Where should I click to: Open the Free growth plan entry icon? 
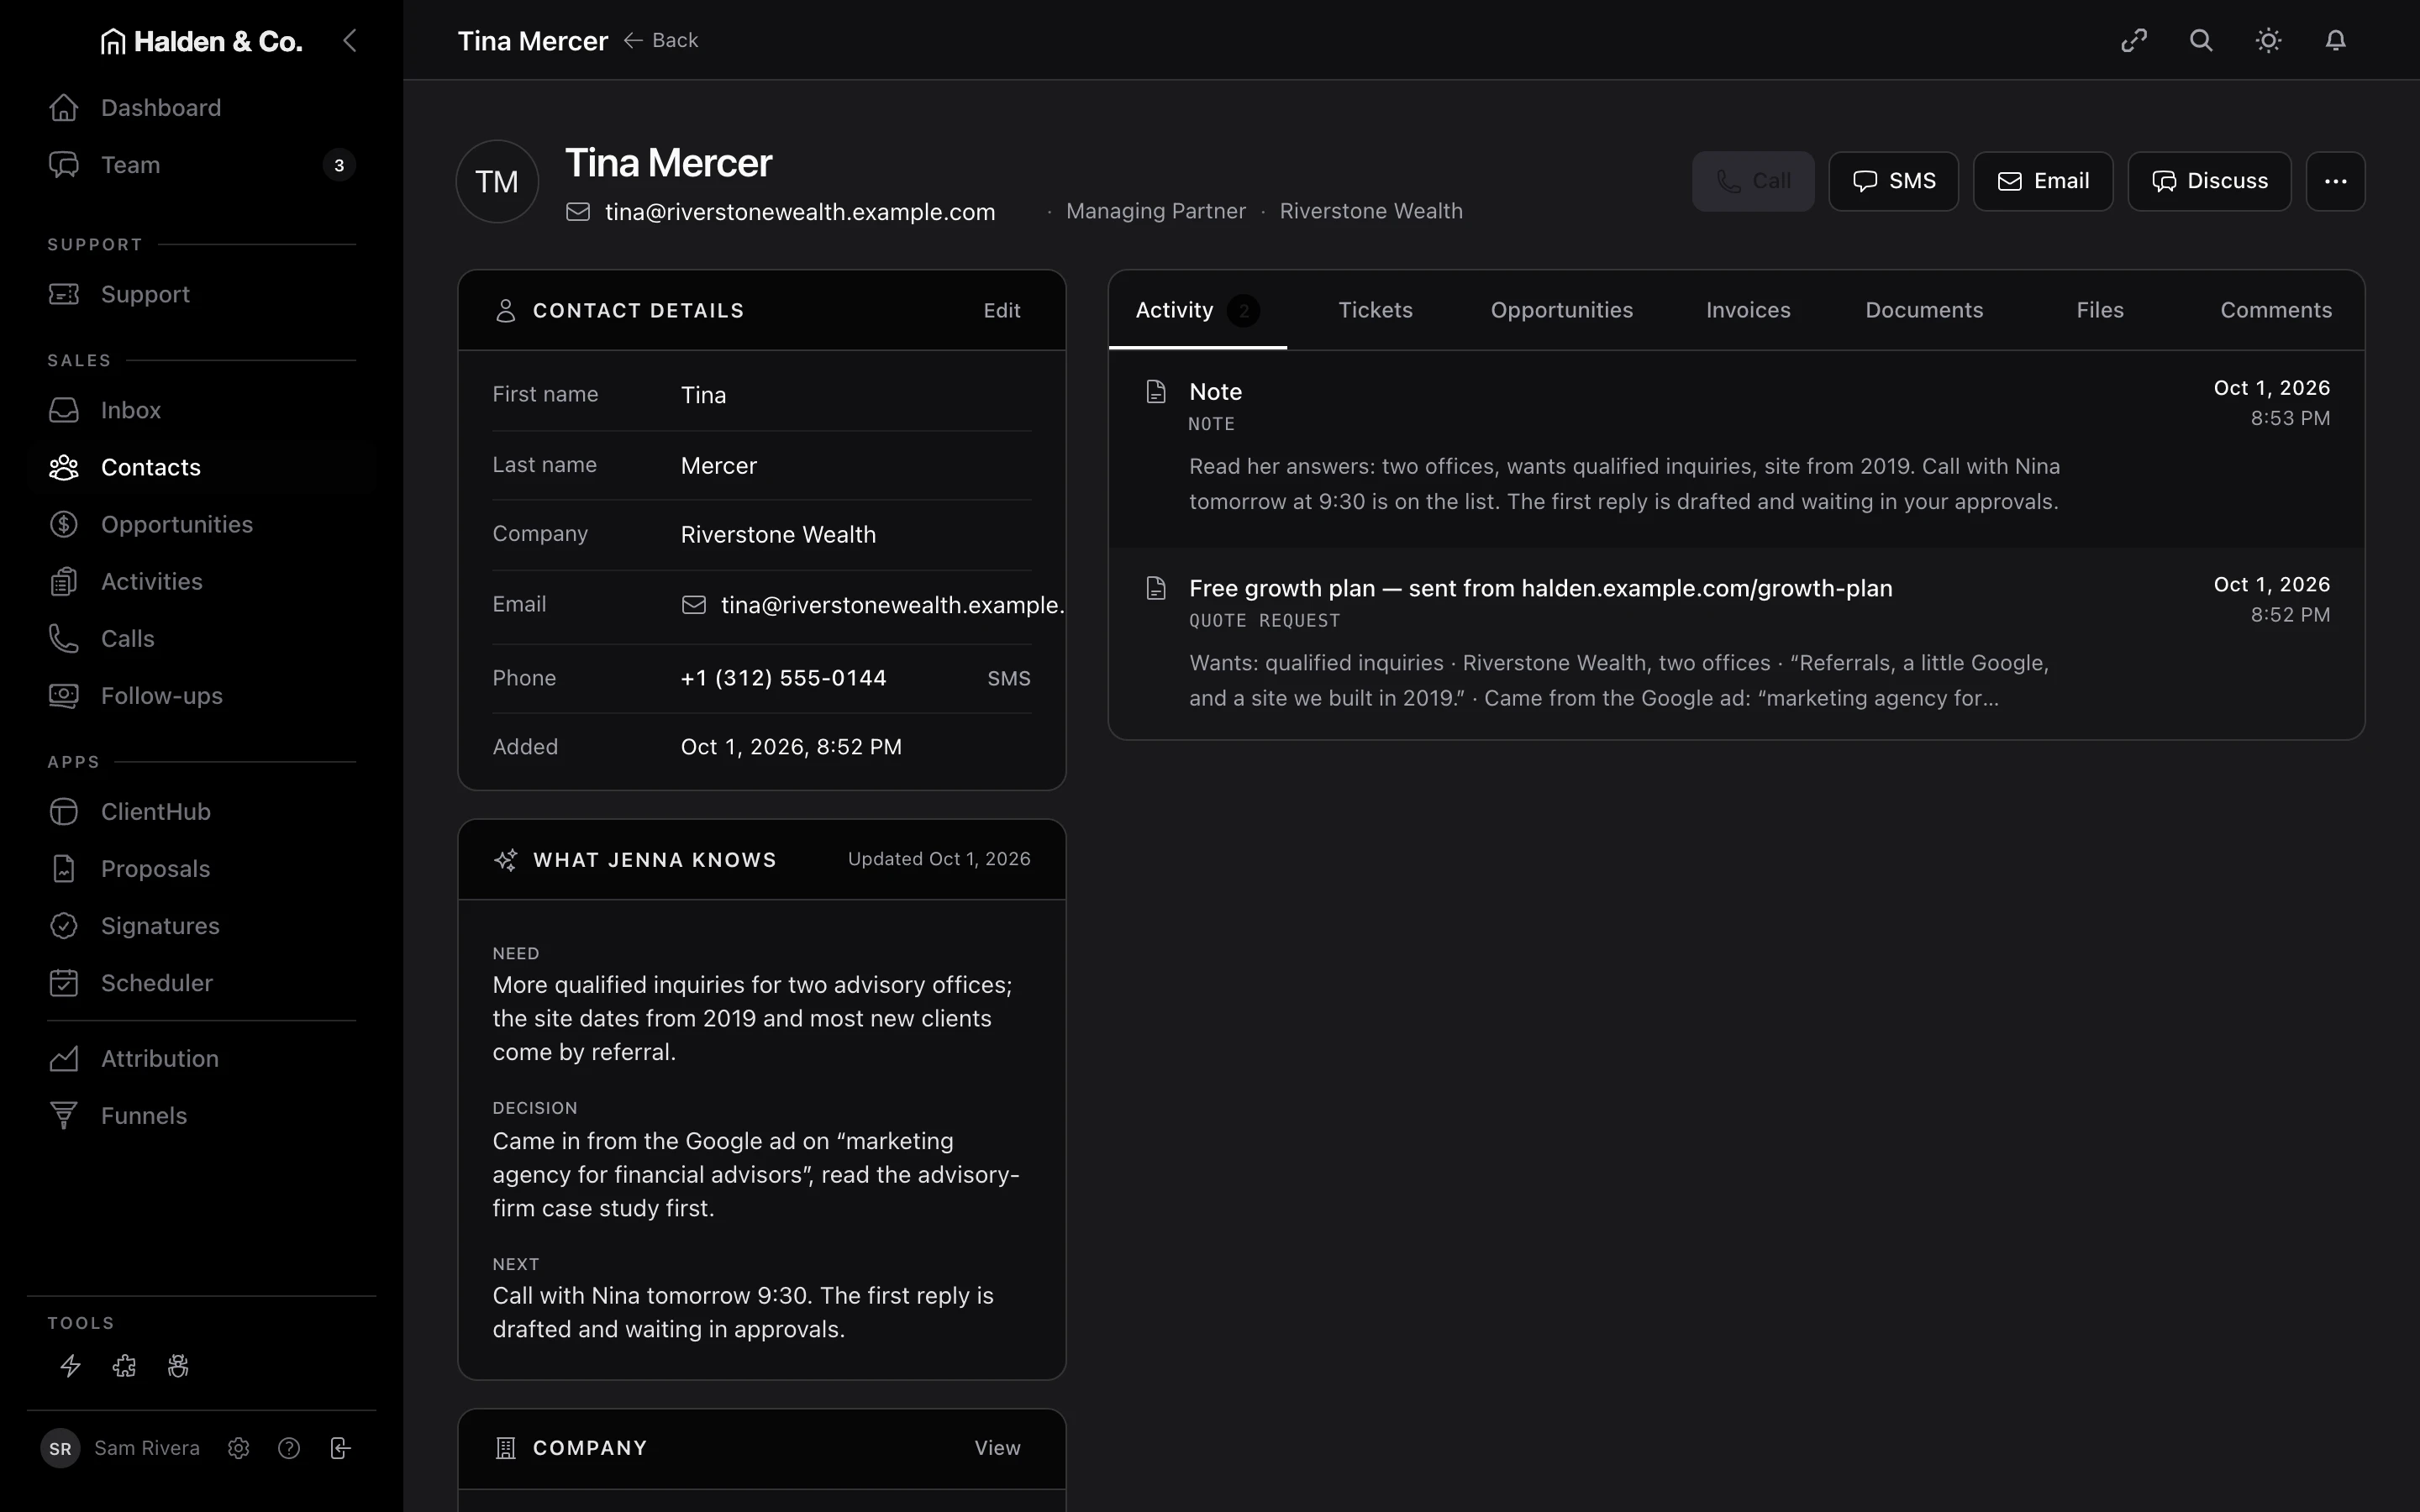[x=1156, y=588]
